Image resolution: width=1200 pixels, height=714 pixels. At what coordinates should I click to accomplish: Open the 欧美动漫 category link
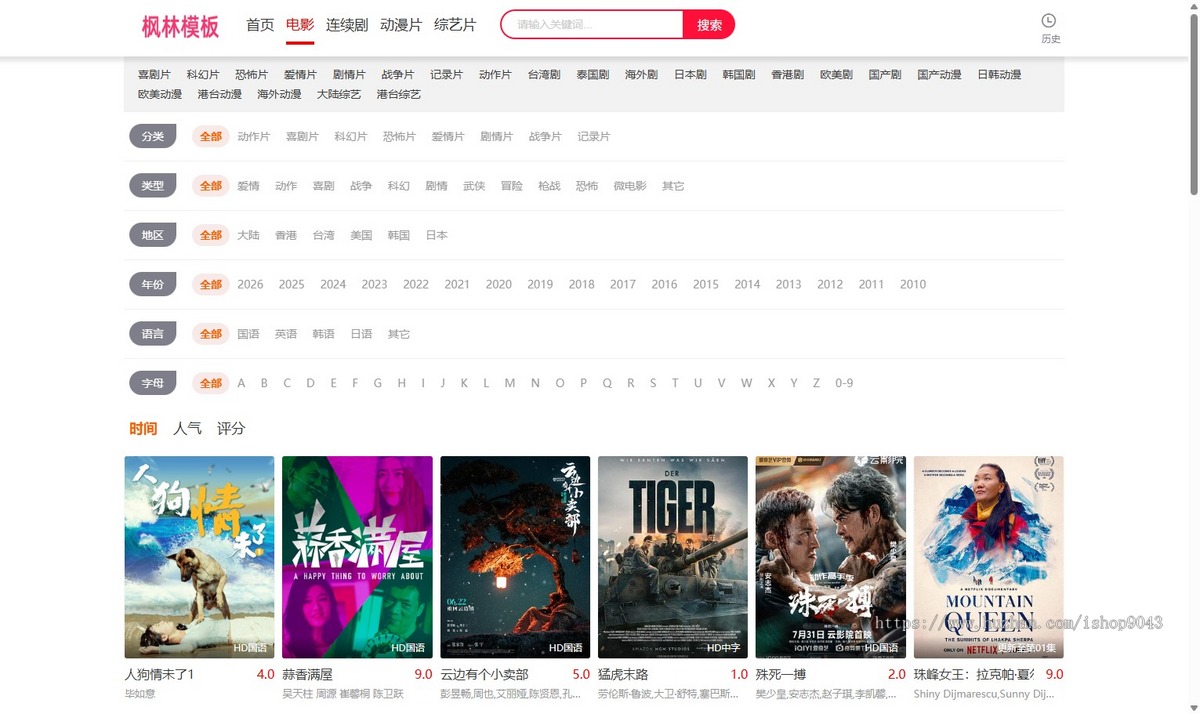[160, 94]
